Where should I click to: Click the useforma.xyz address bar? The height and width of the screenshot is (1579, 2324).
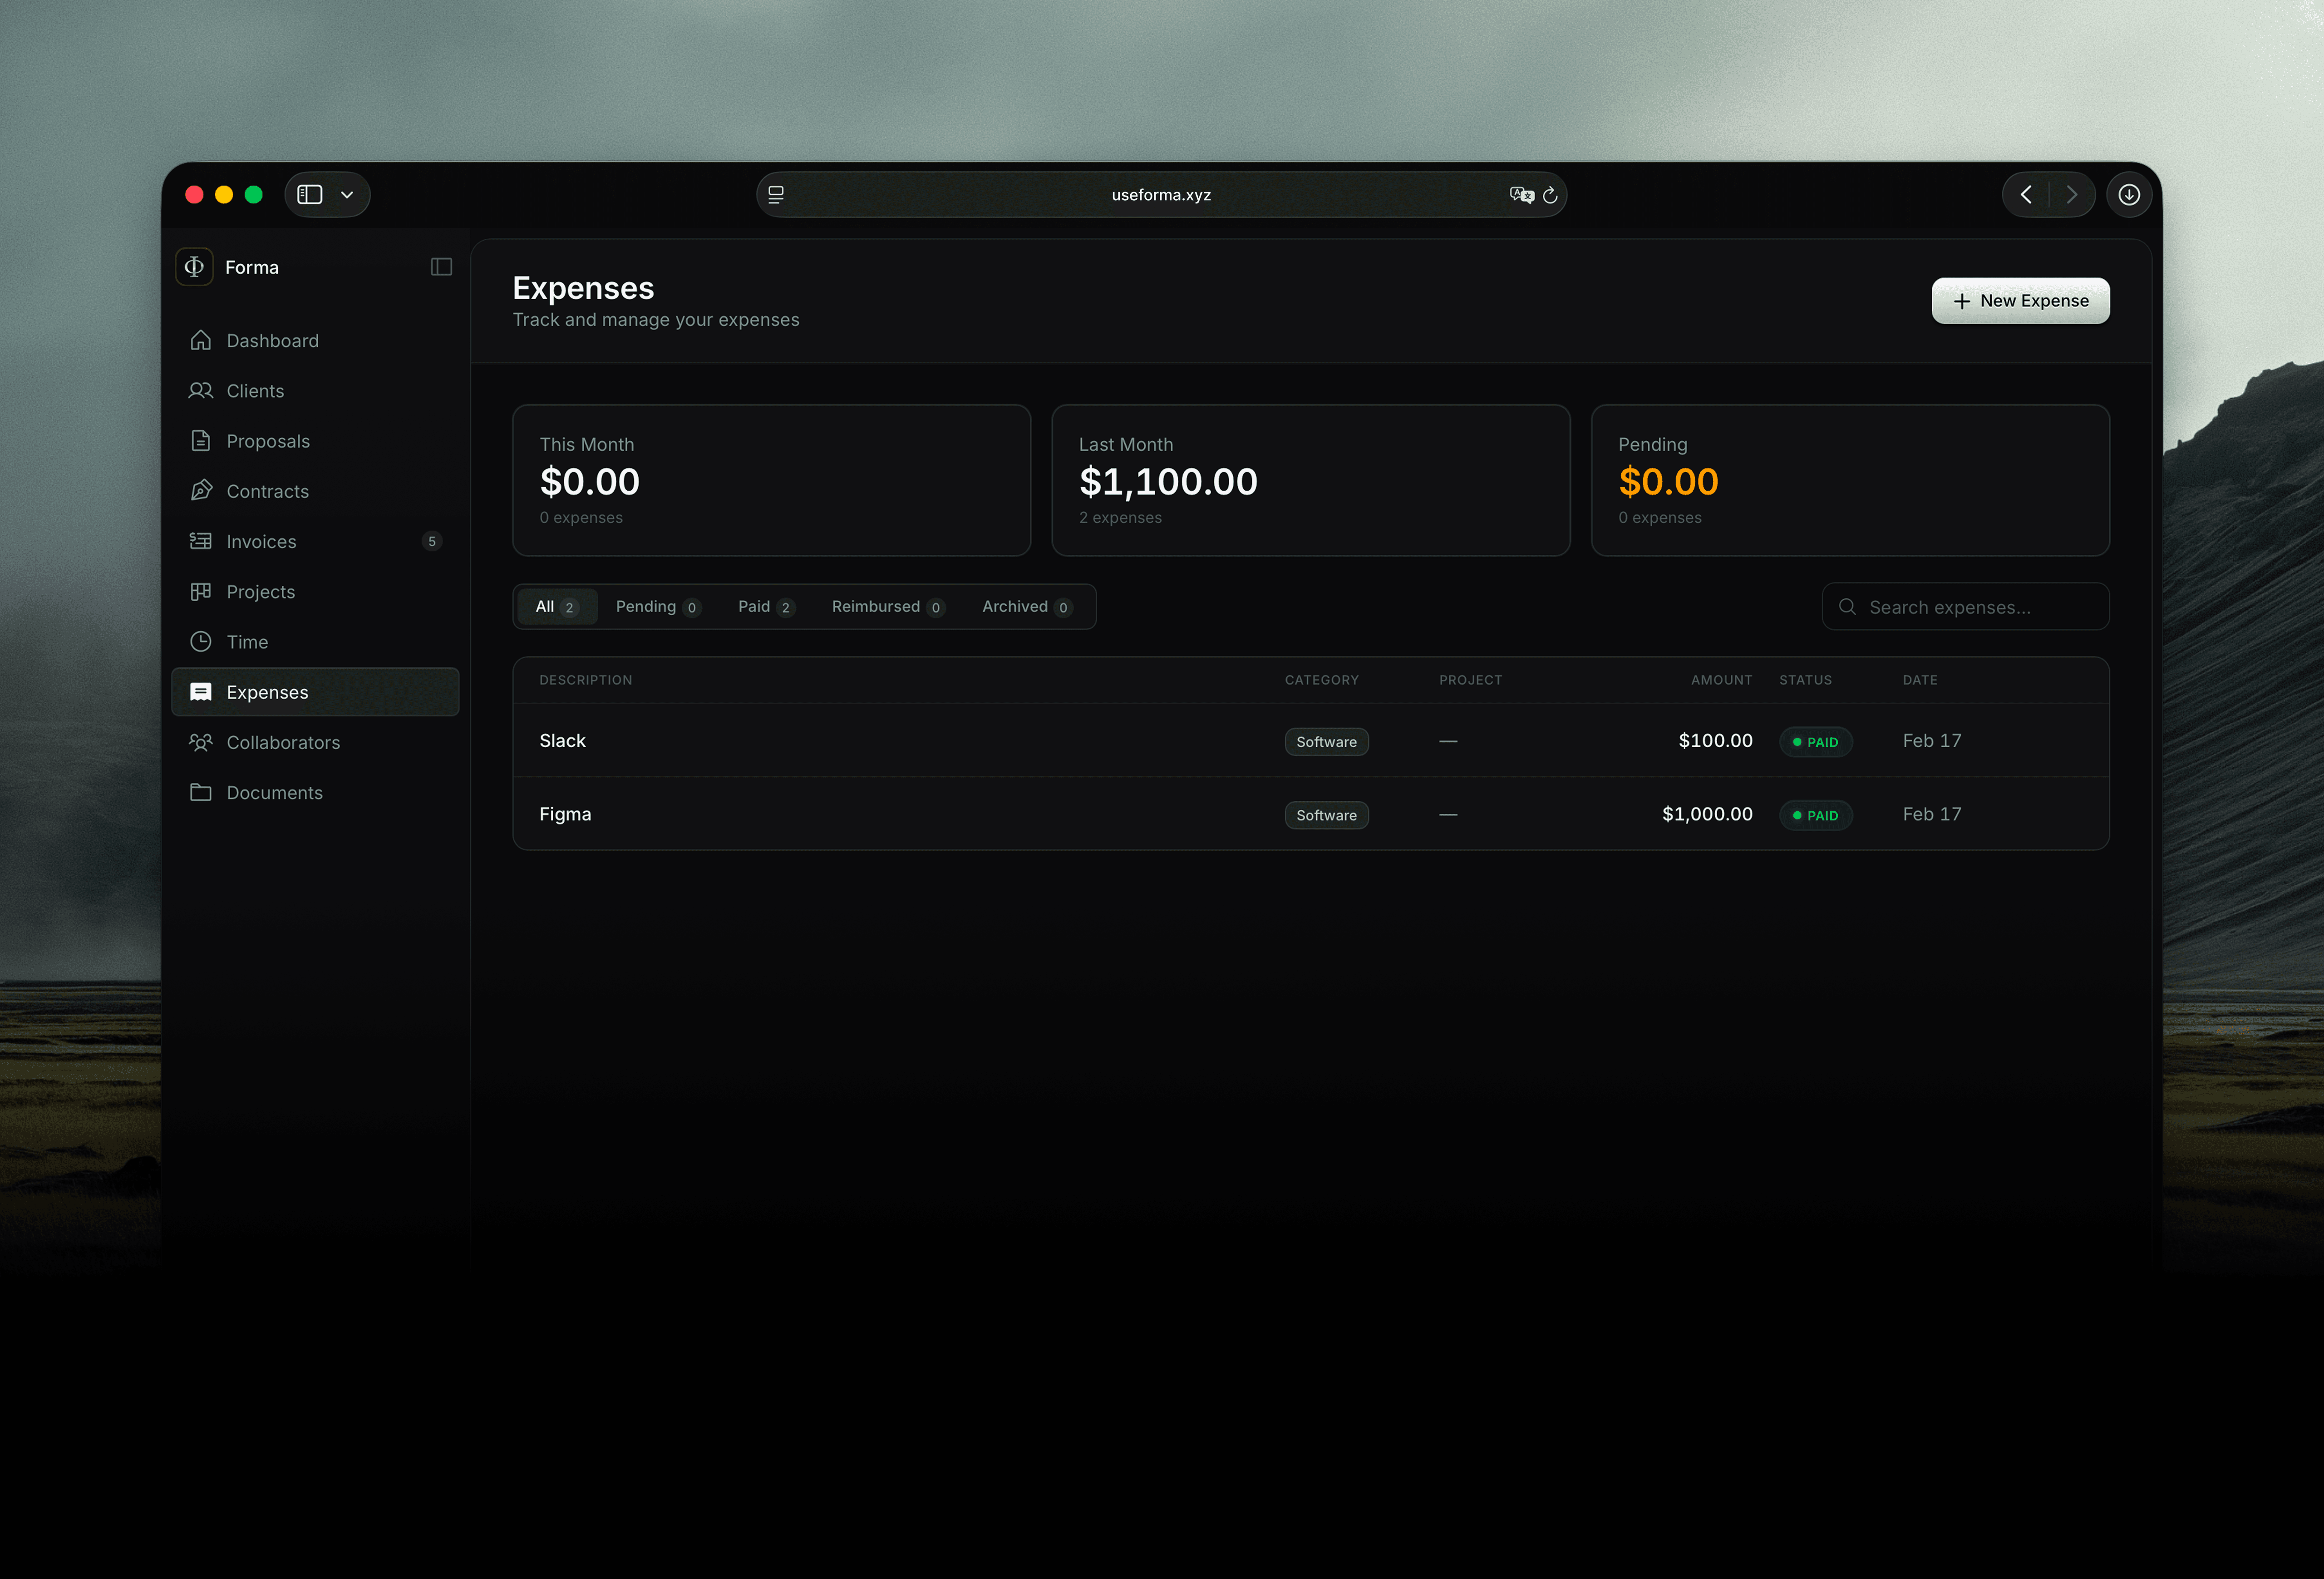tap(1161, 195)
